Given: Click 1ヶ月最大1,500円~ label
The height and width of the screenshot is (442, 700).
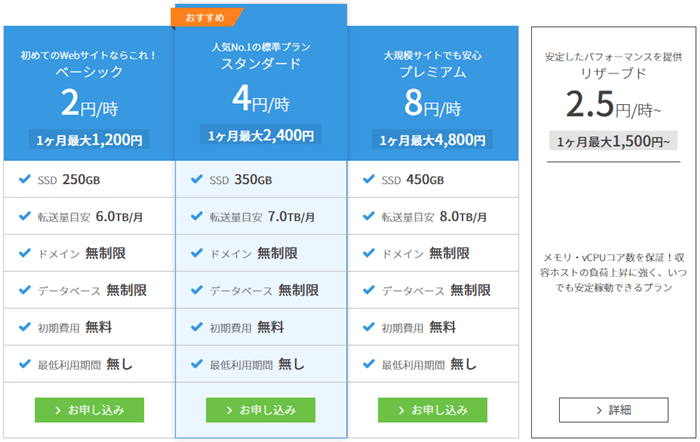Looking at the screenshot, I should point(613,142).
